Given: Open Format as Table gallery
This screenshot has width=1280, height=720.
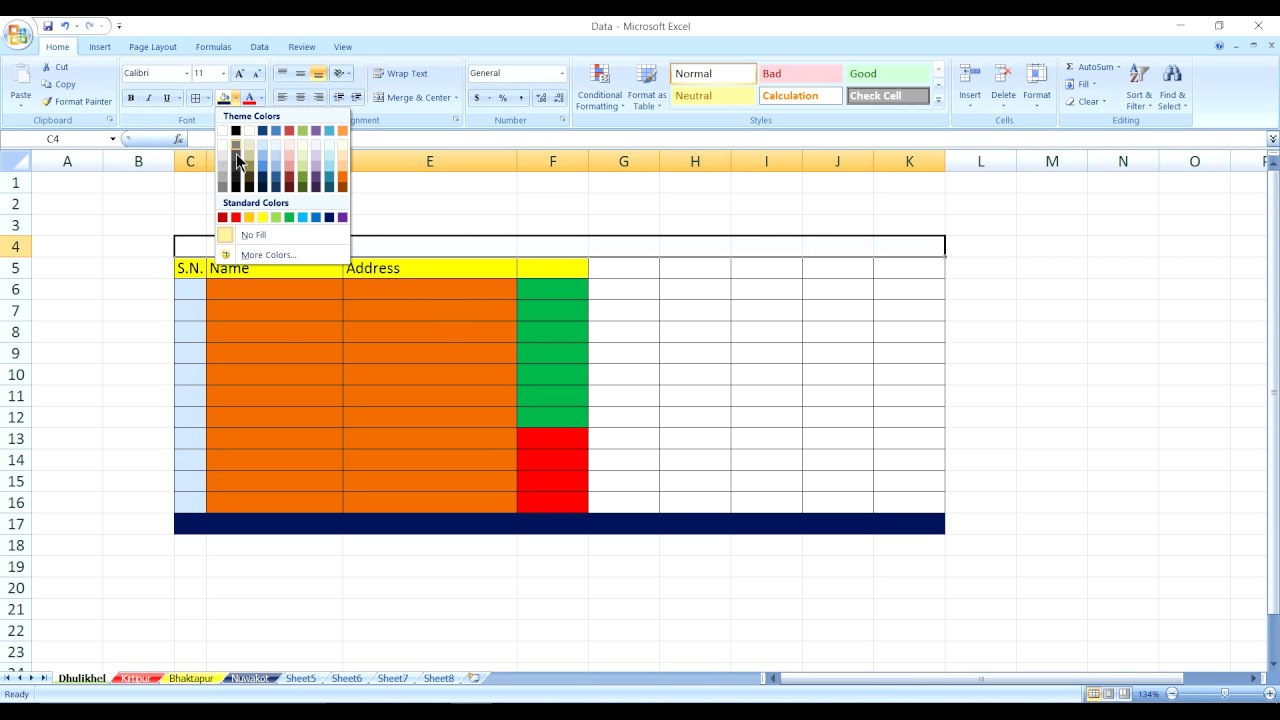Looking at the screenshot, I should pos(647,87).
